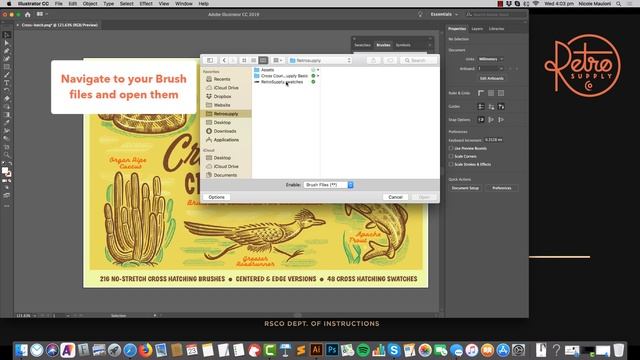Open Artboard number dropdown

click(490, 69)
